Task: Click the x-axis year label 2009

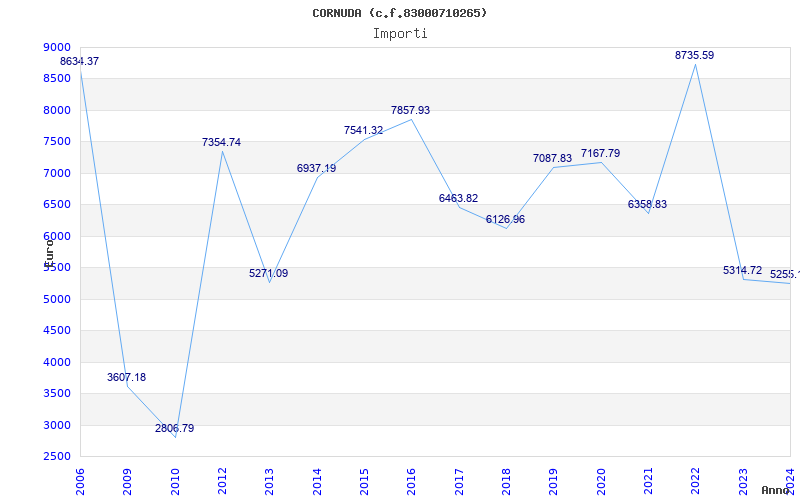Action: (128, 482)
